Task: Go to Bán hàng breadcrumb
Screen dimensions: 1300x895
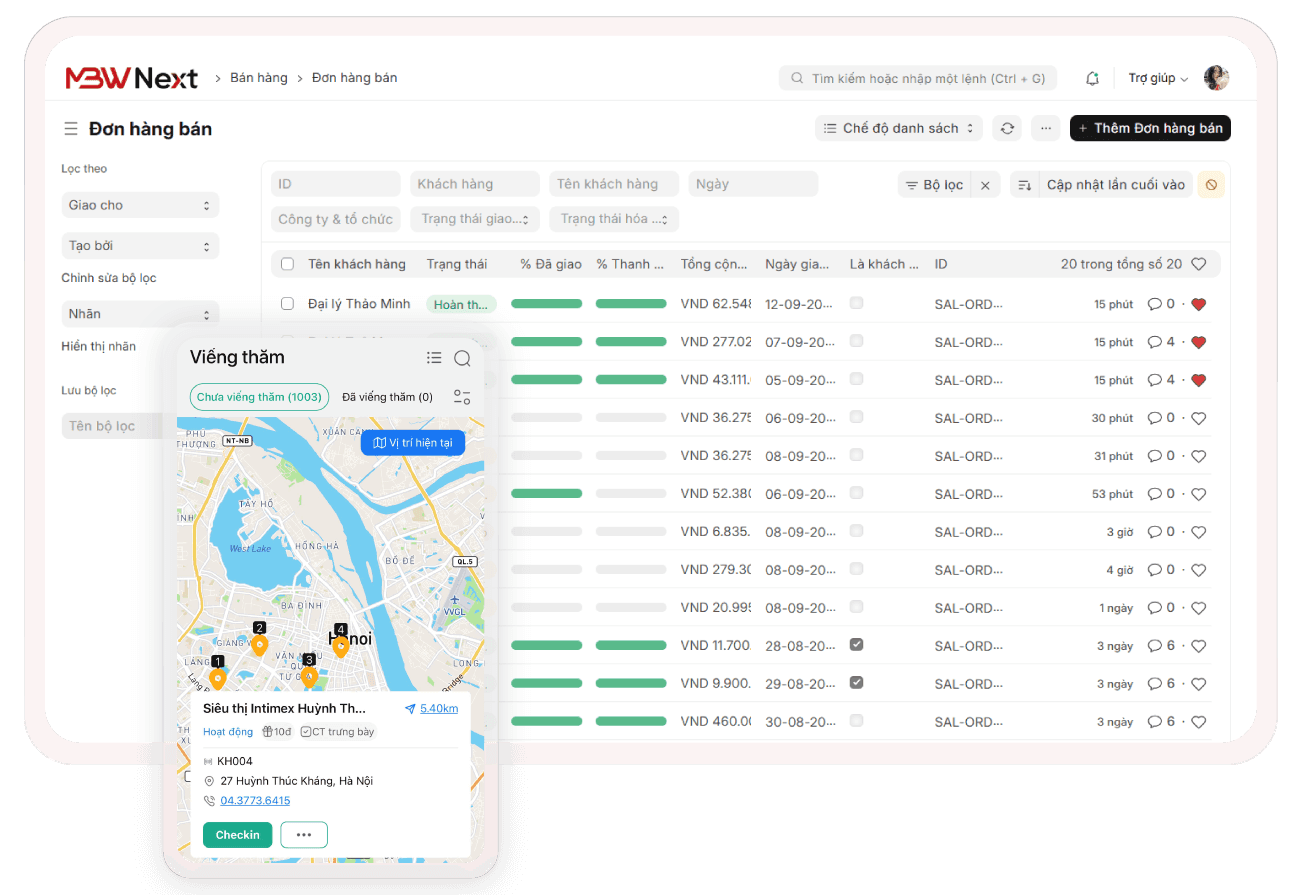Action: [x=258, y=78]
